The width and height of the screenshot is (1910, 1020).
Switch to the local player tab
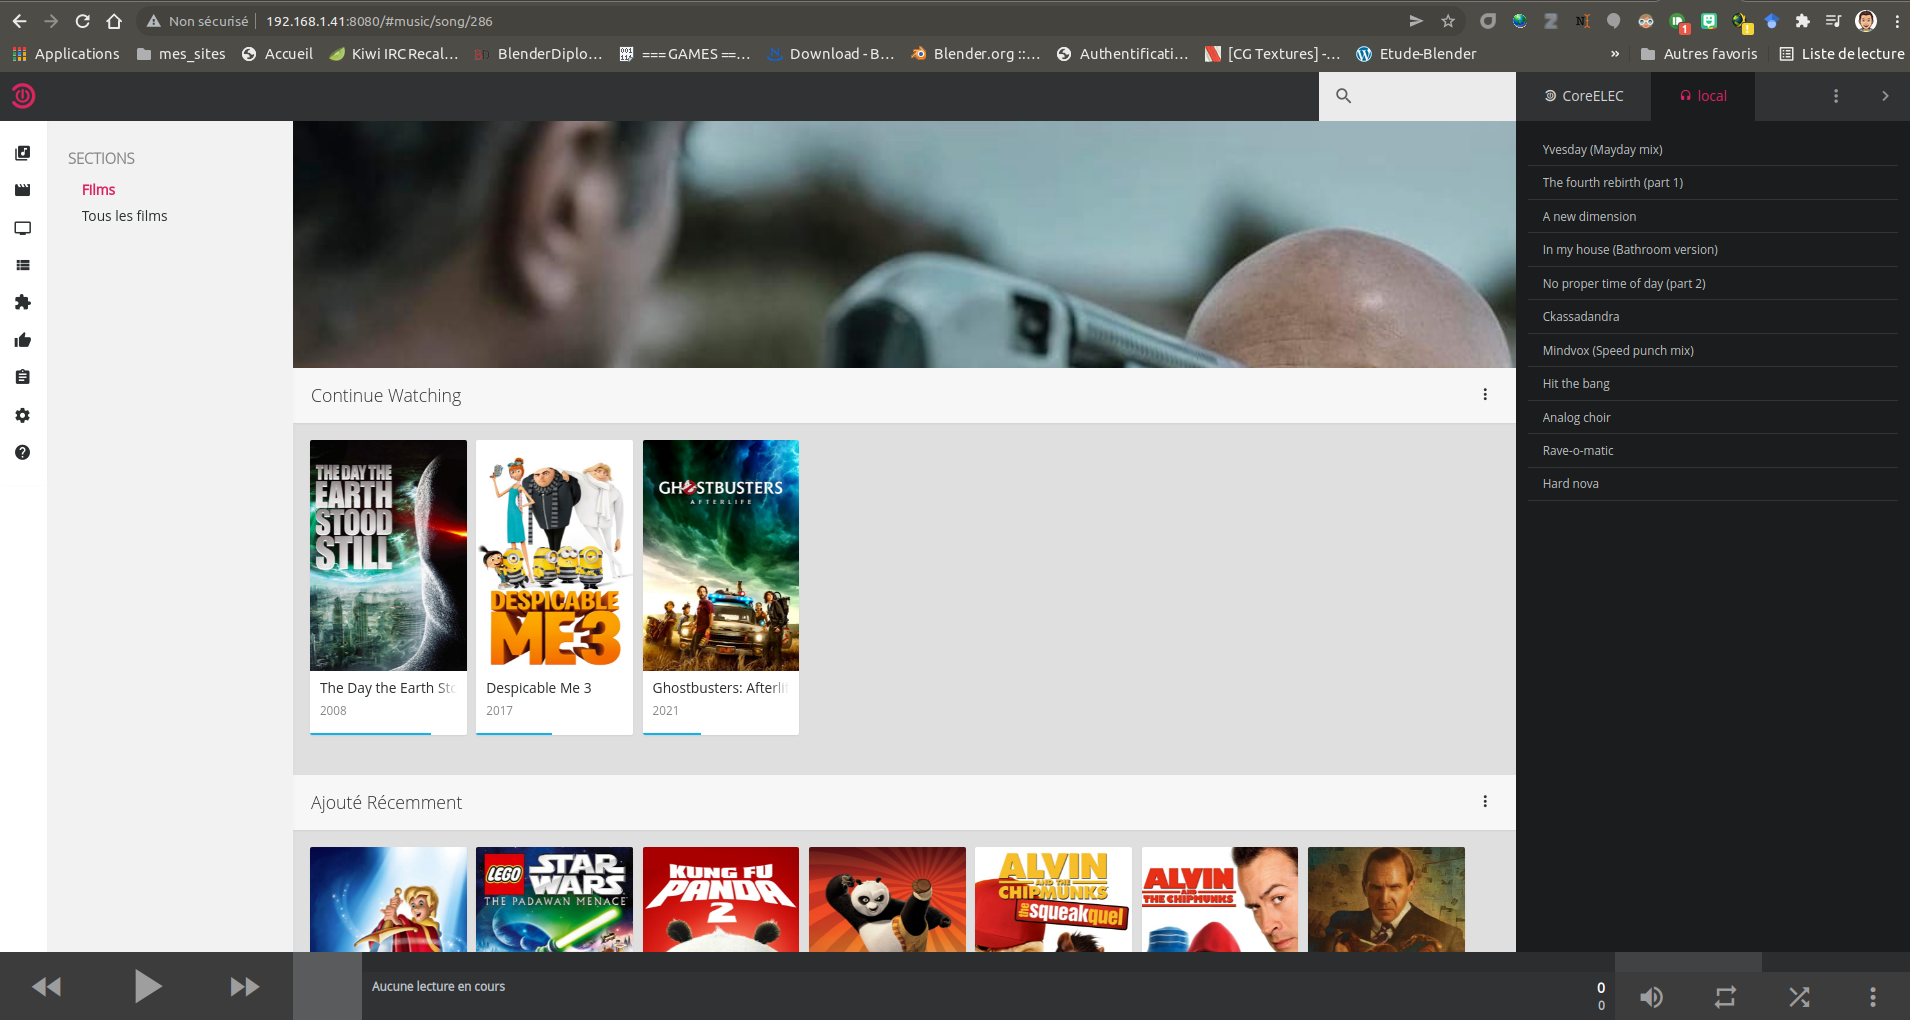[1703, 96]
